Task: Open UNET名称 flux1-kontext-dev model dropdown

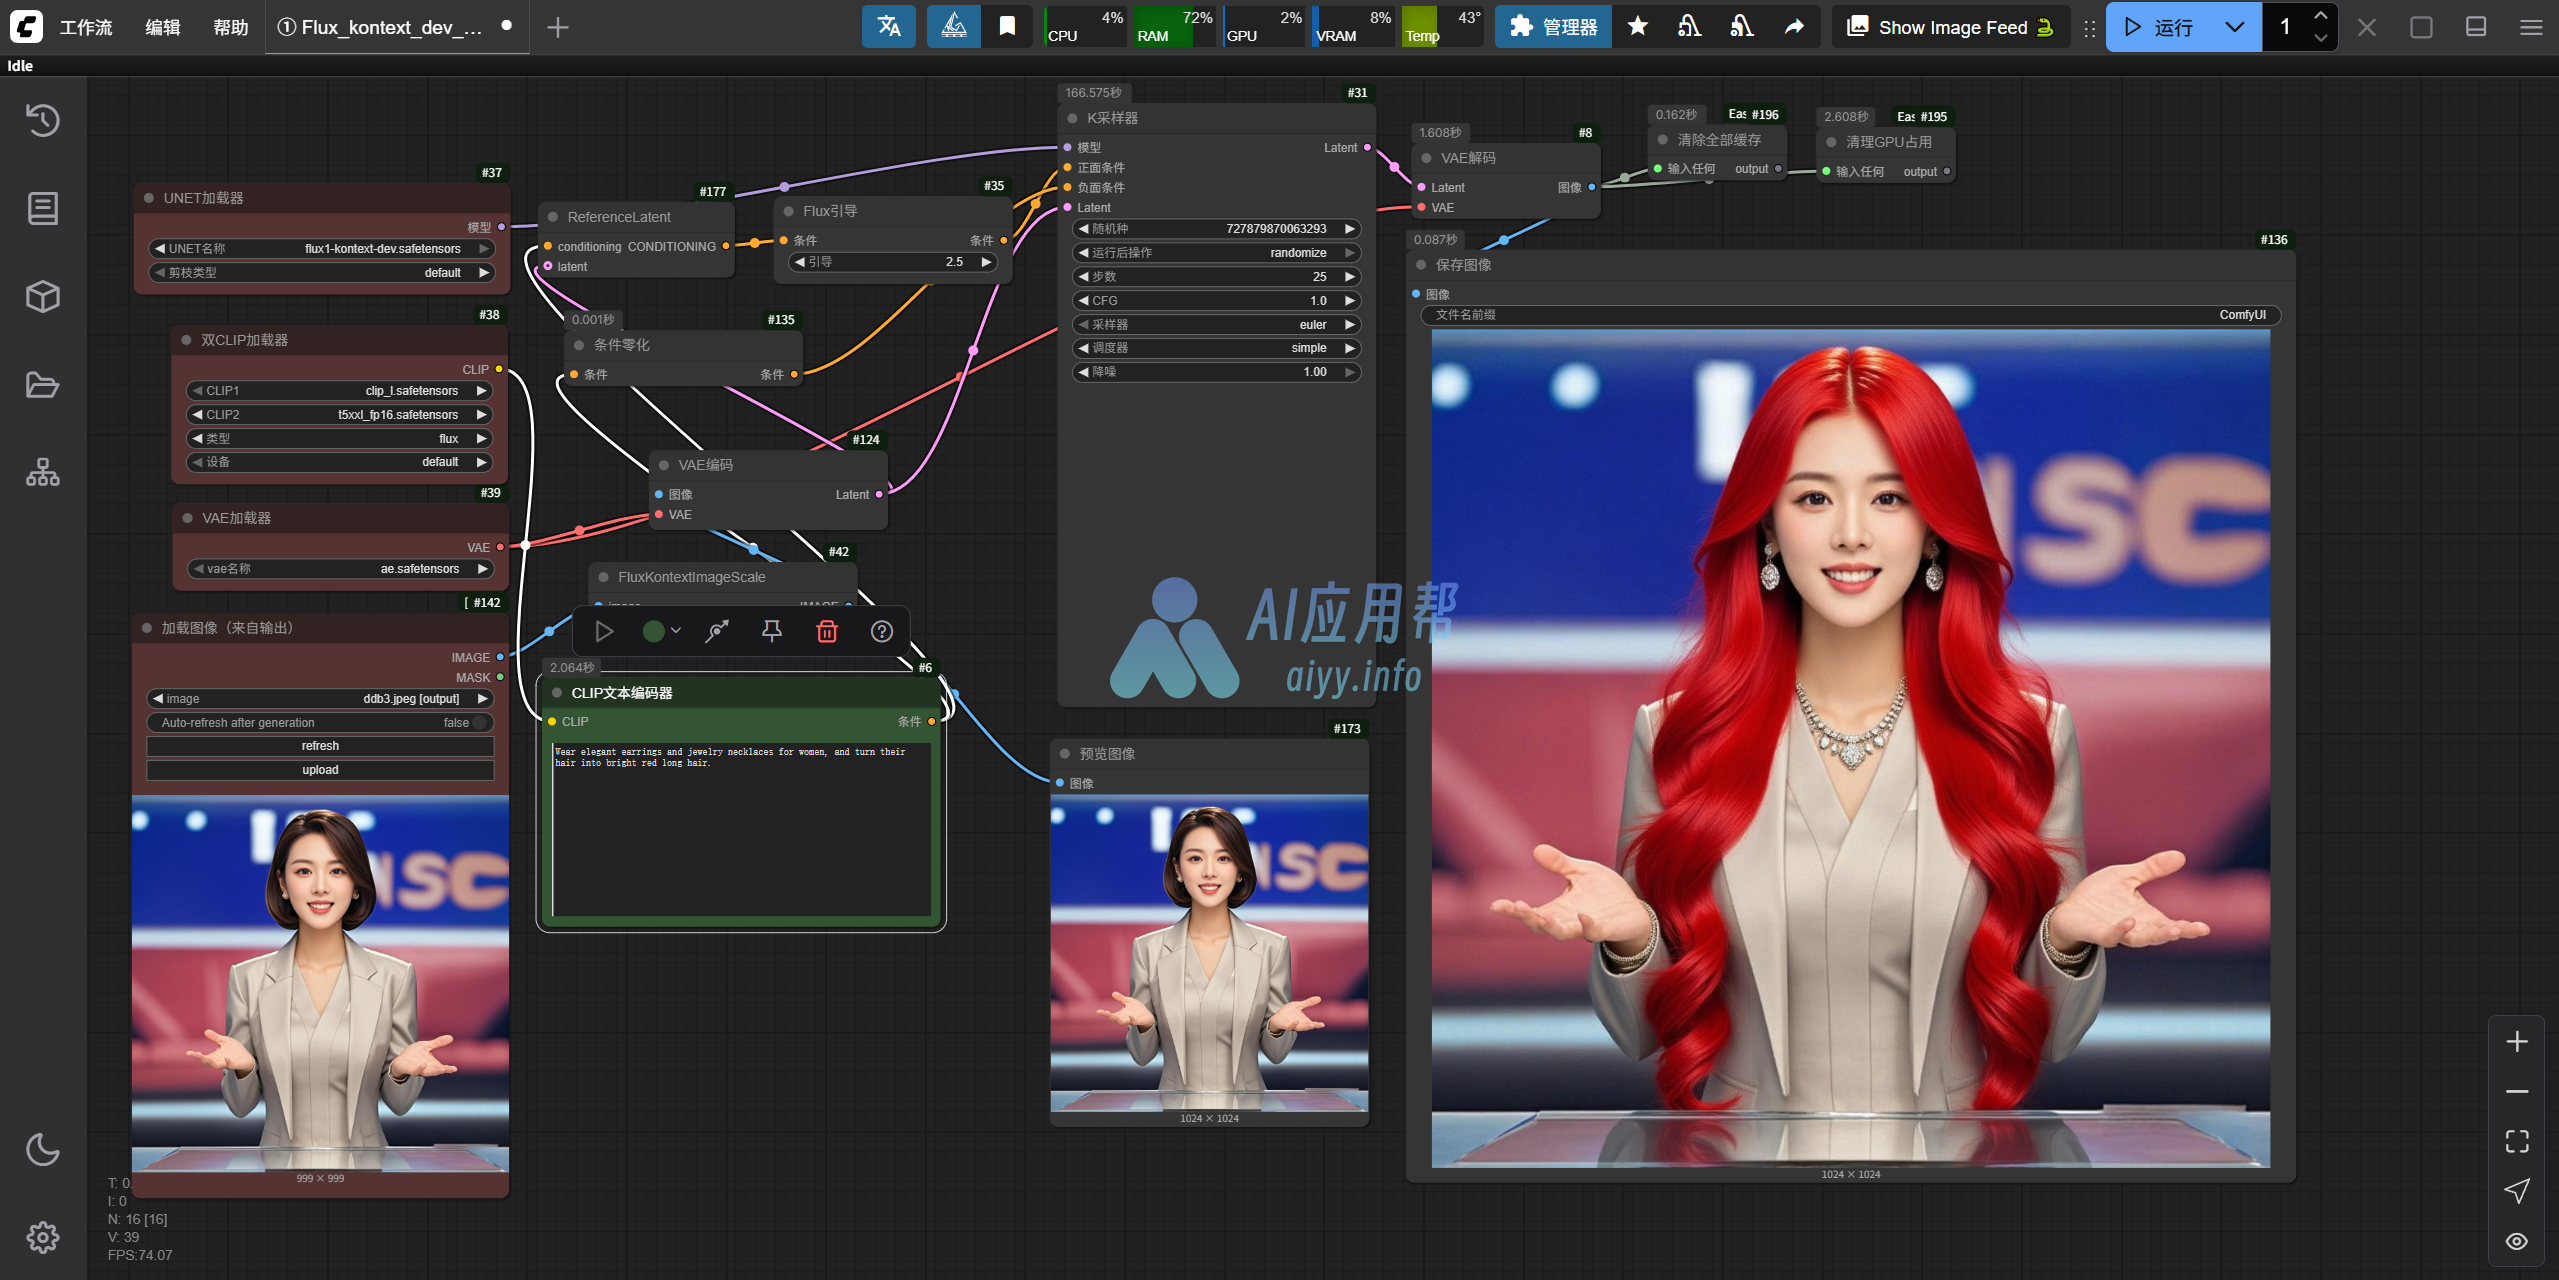Action: 321,249
